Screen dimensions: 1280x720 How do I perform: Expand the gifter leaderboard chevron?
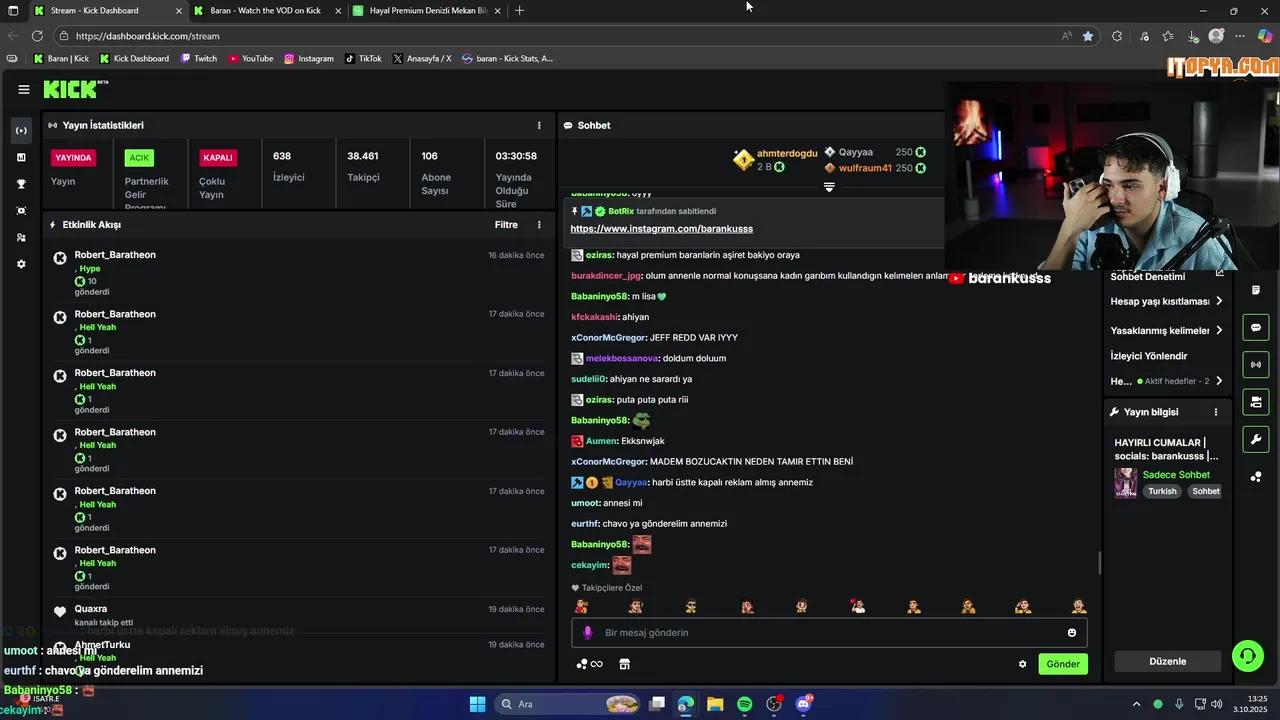point(829,187)
